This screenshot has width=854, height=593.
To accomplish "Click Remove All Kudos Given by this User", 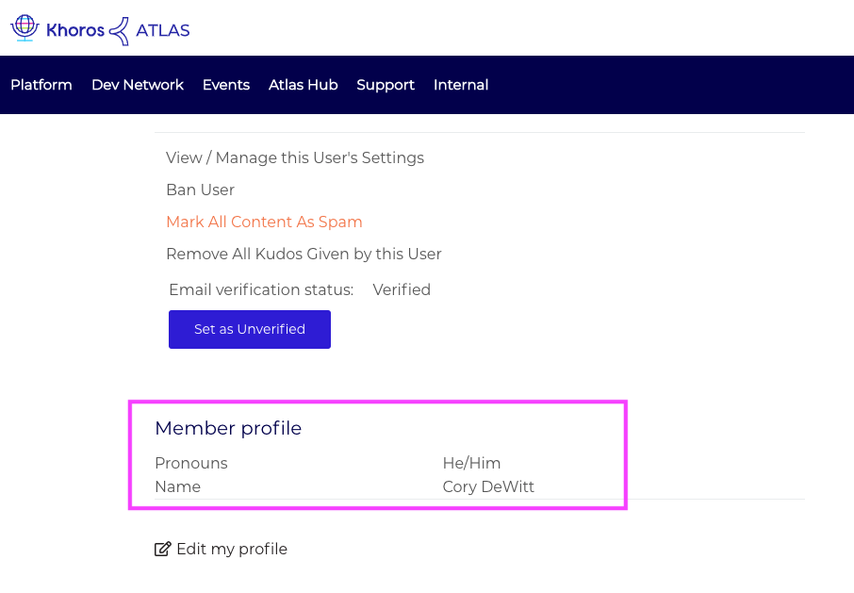I will pyautogui.click(x=303, y=254).
